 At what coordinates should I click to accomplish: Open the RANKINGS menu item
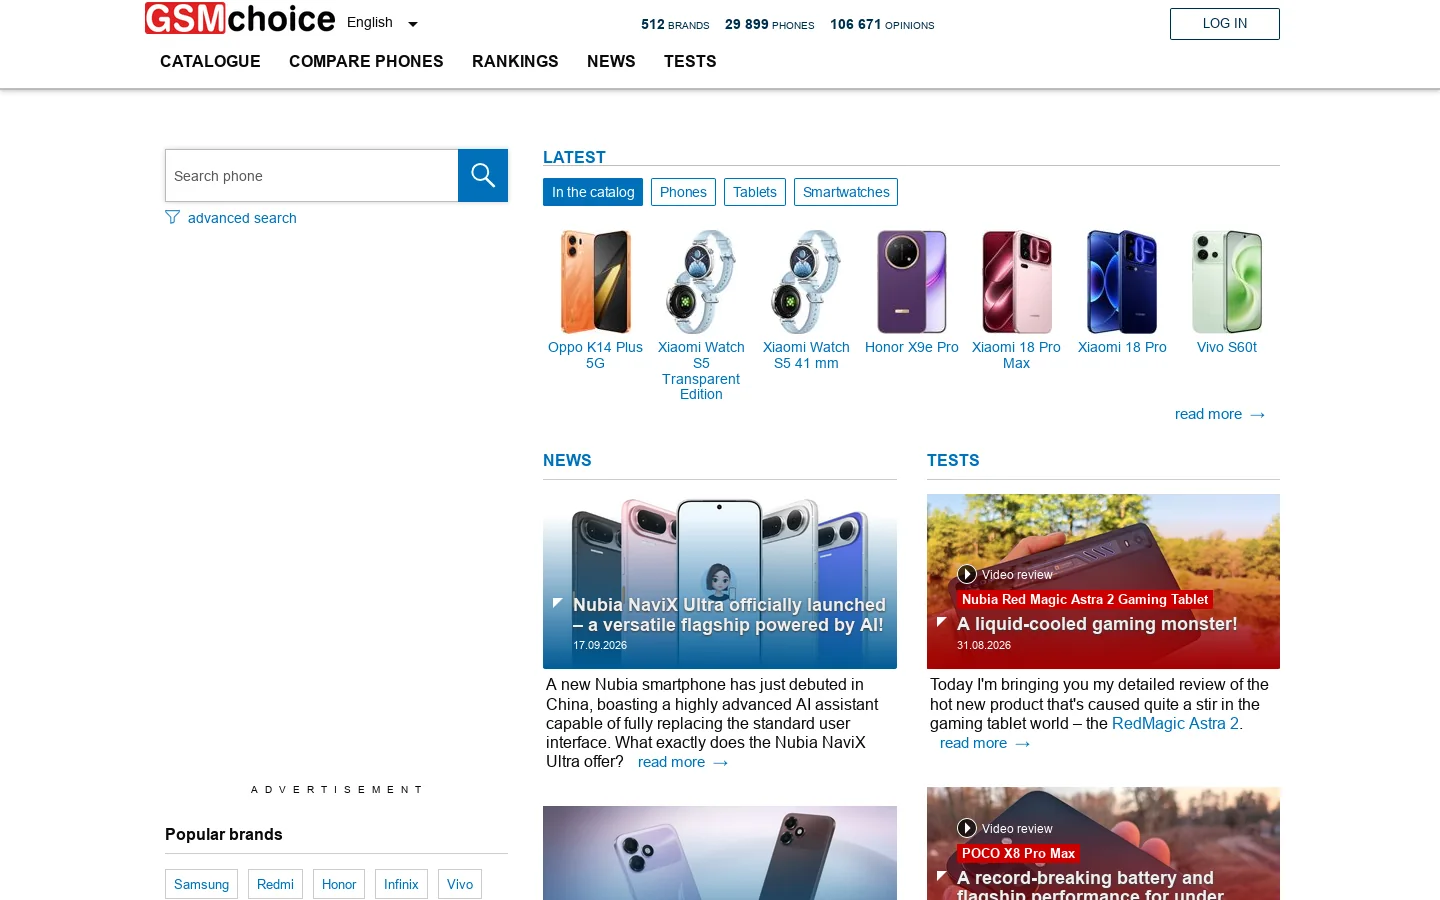(x=515, y=61)
